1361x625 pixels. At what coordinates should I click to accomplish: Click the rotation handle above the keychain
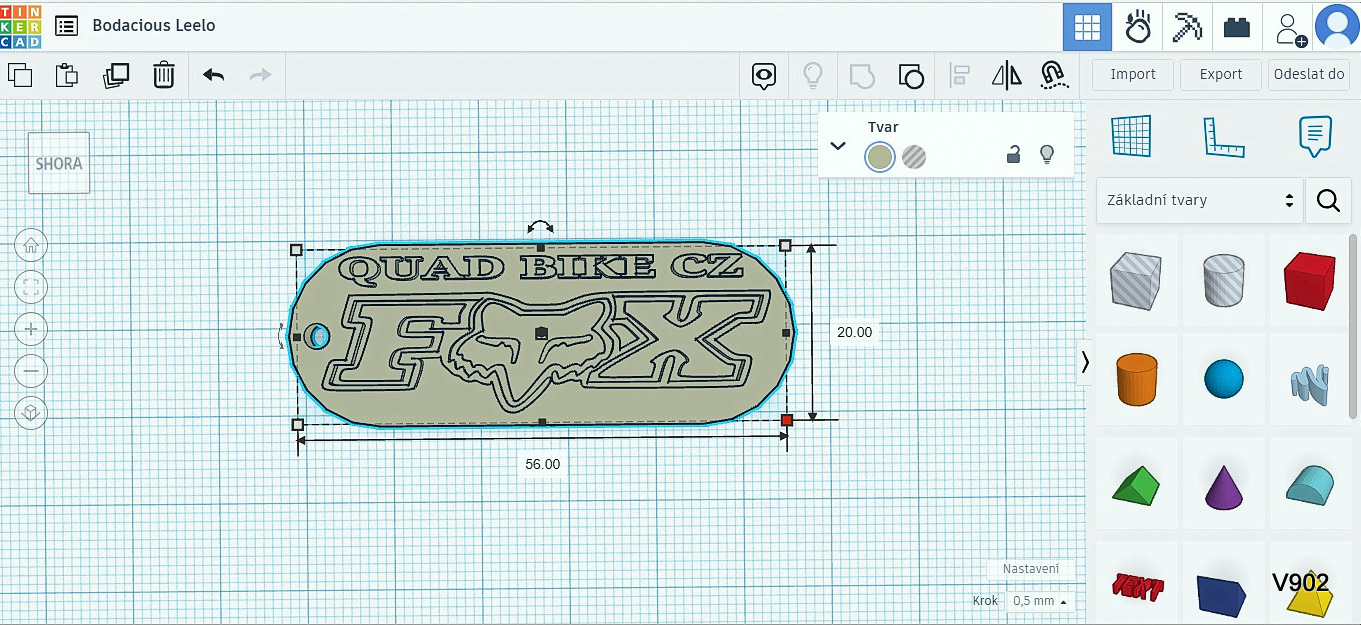point(541,227)
